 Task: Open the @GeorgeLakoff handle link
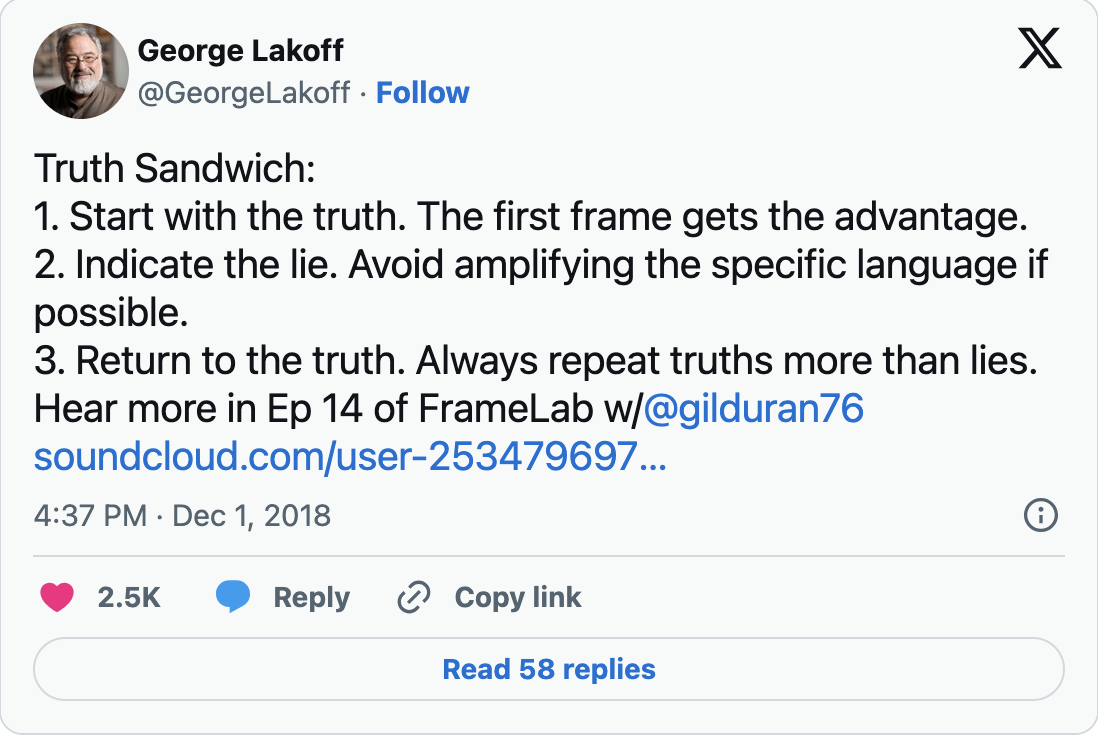tap(243, 93)
